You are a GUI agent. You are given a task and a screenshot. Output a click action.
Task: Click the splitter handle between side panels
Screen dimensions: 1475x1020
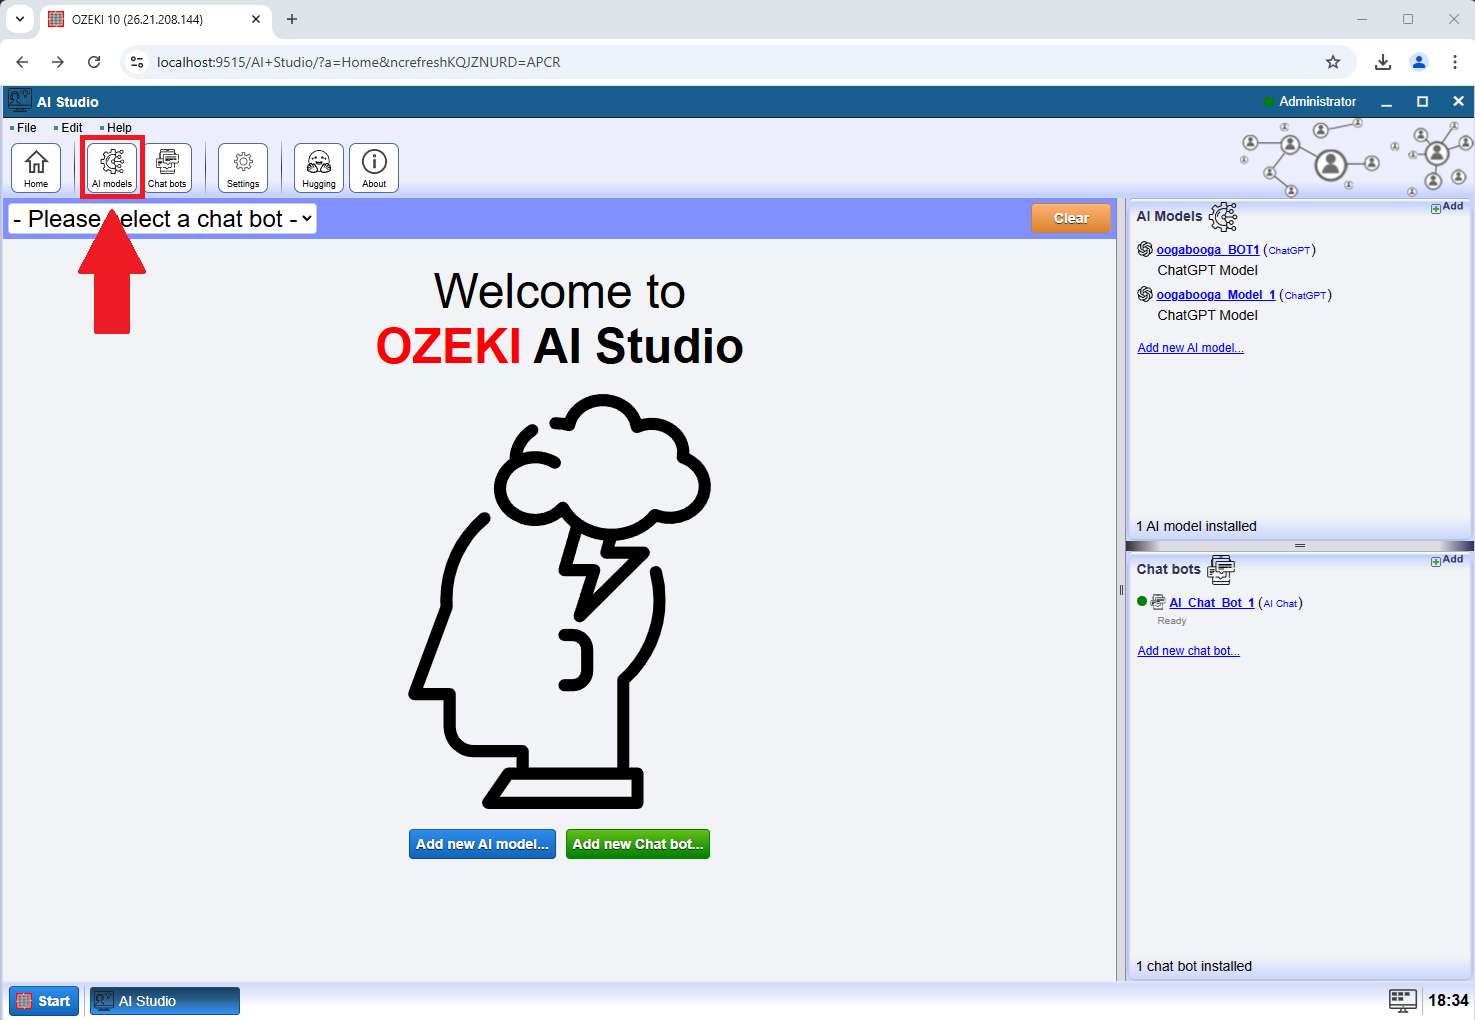[x=1300, y=546]
